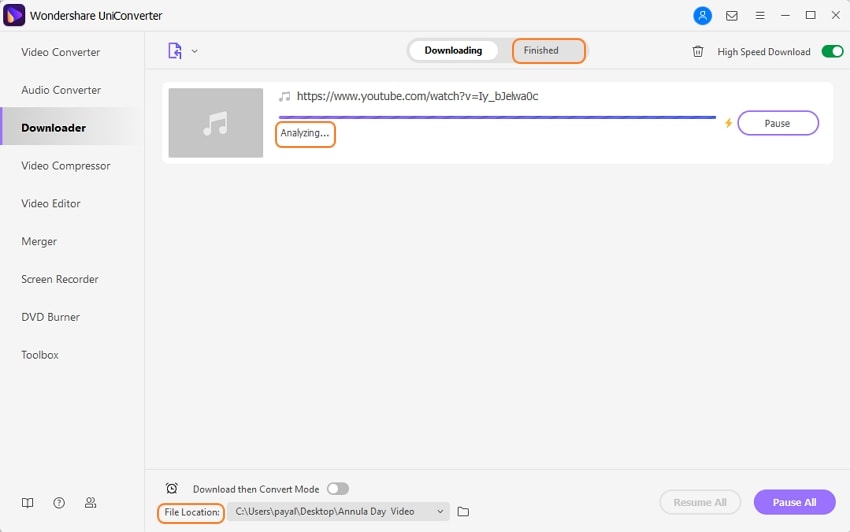Open Audio Converter in sidebar
The width and height of the screenshot is (850, 532).
pyautogui.click(x=61, y=90)
